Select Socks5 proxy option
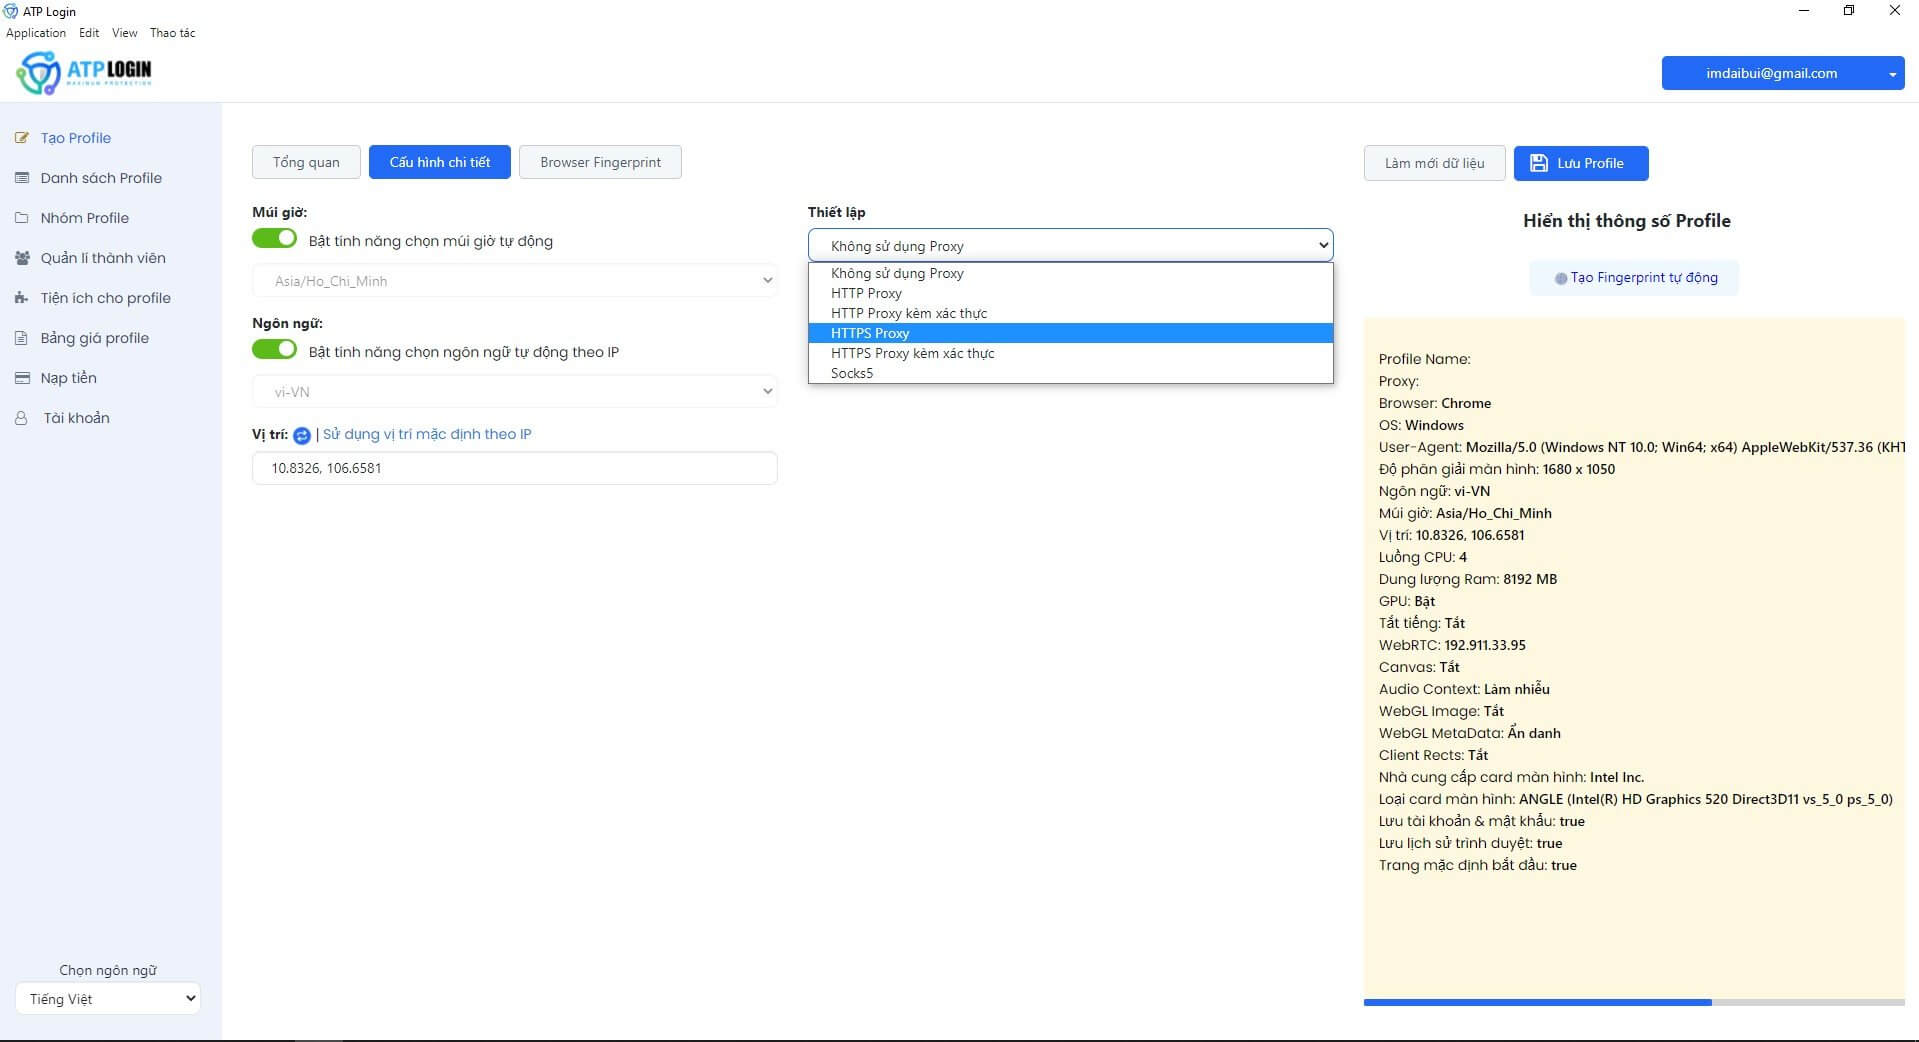This screenshot has width=1919, height=1042. click(x=1070, y=373)
